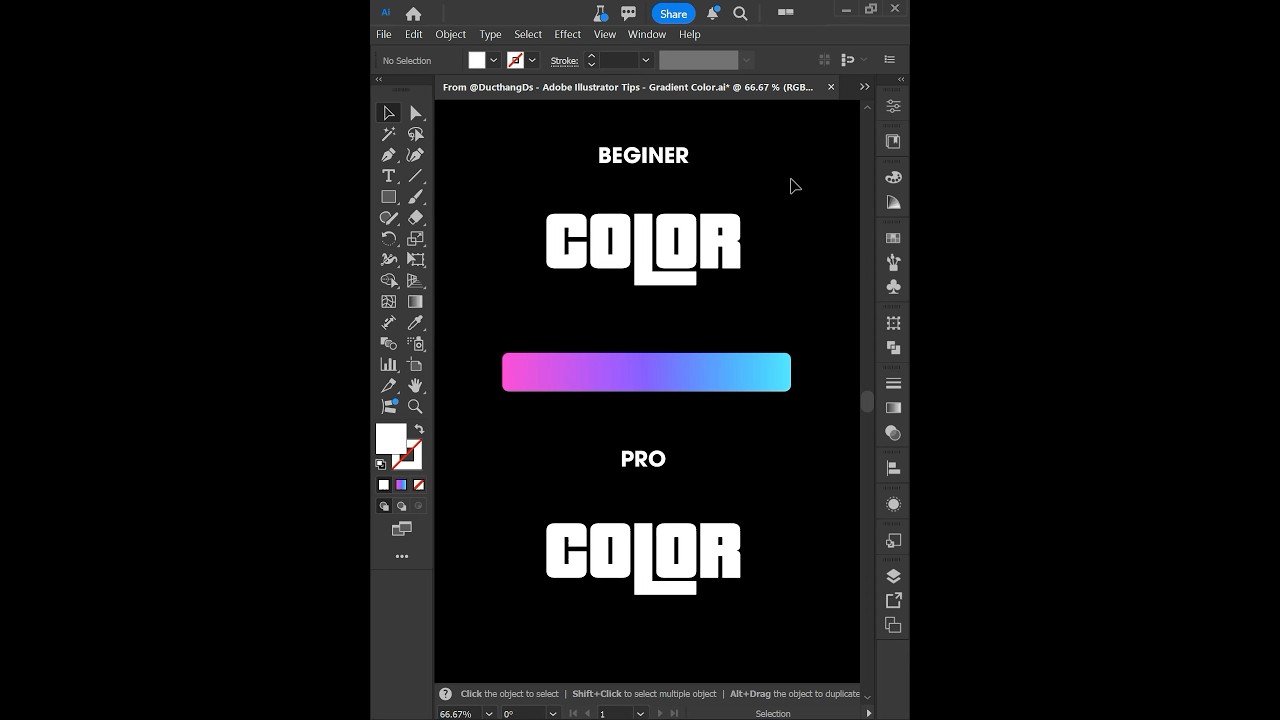The image size is (1280, 720).
Task: Activate the Type tool
Action: pos(389,176)
